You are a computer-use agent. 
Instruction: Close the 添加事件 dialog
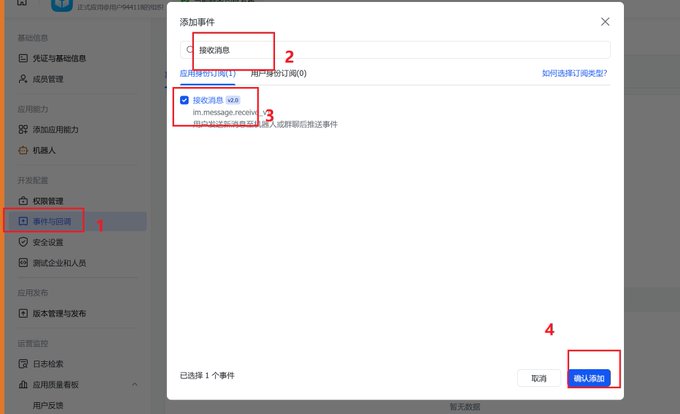605,22
